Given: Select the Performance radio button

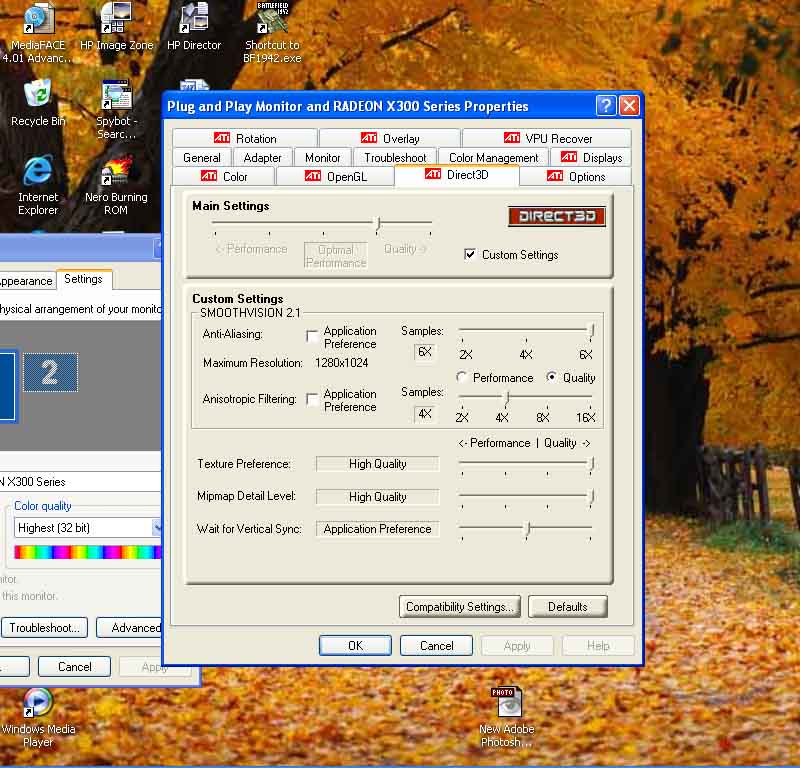Looking at the screenshot, I should (x=462, y=378).
